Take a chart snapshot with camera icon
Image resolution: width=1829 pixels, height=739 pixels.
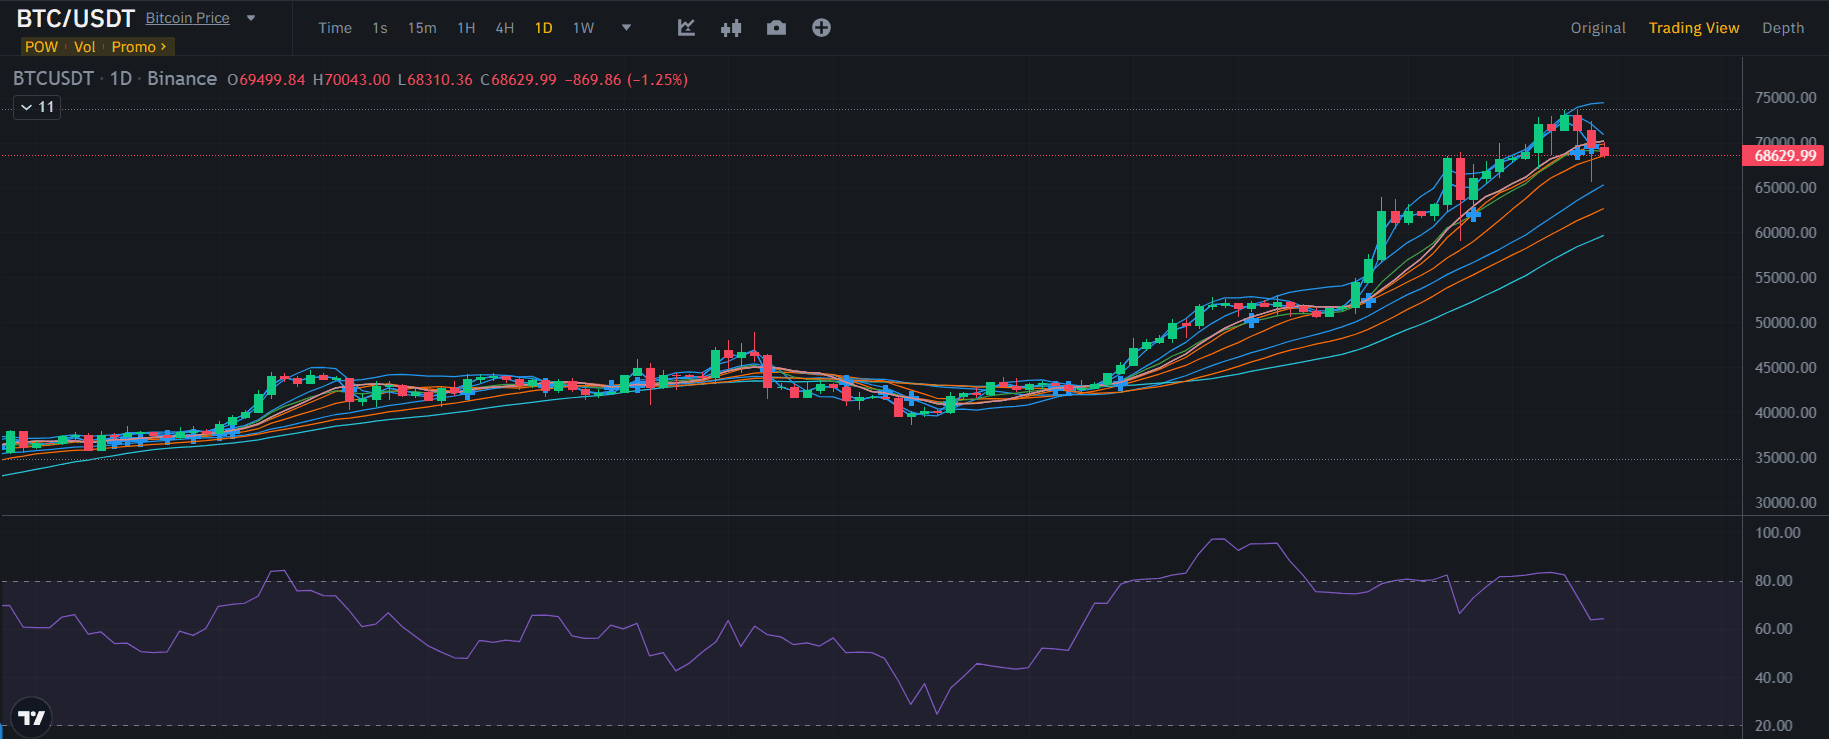776,28
